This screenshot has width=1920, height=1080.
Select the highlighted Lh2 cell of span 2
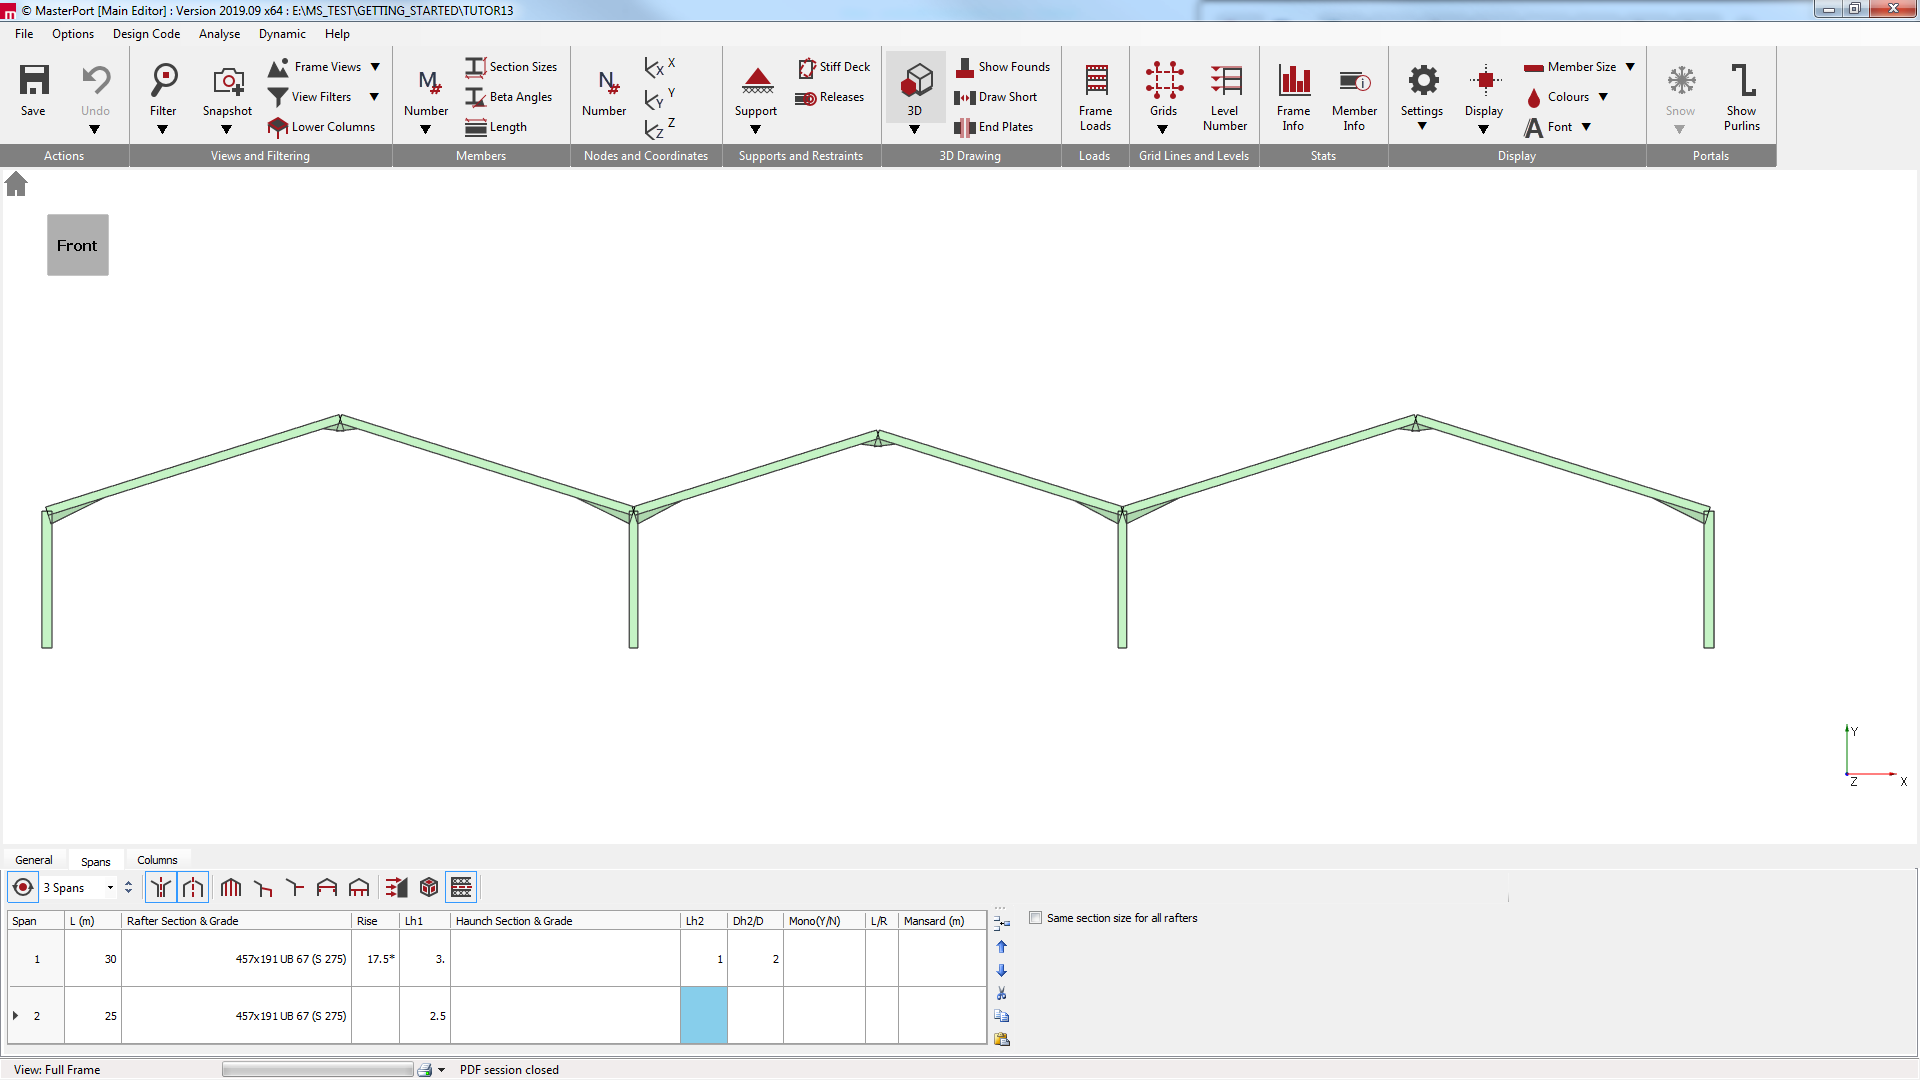(704, 1015)
